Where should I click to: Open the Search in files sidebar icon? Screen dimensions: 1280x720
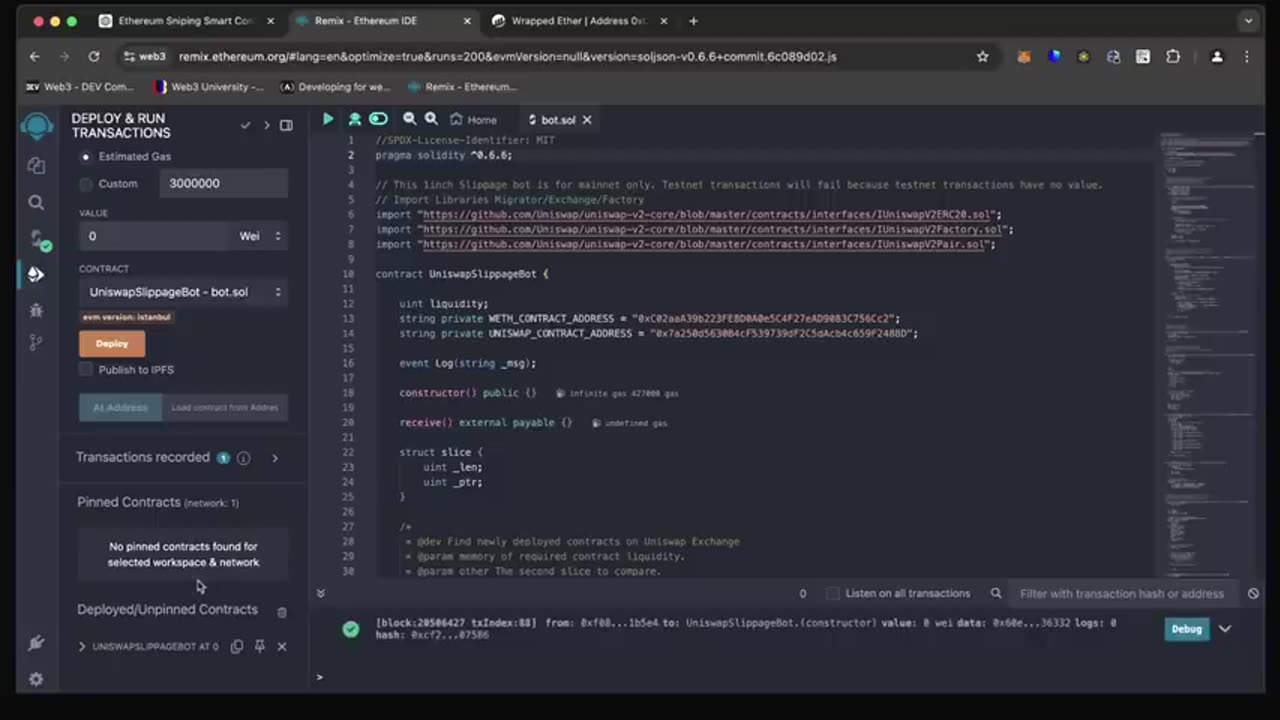pyautogui.click(x=36, y=203)
